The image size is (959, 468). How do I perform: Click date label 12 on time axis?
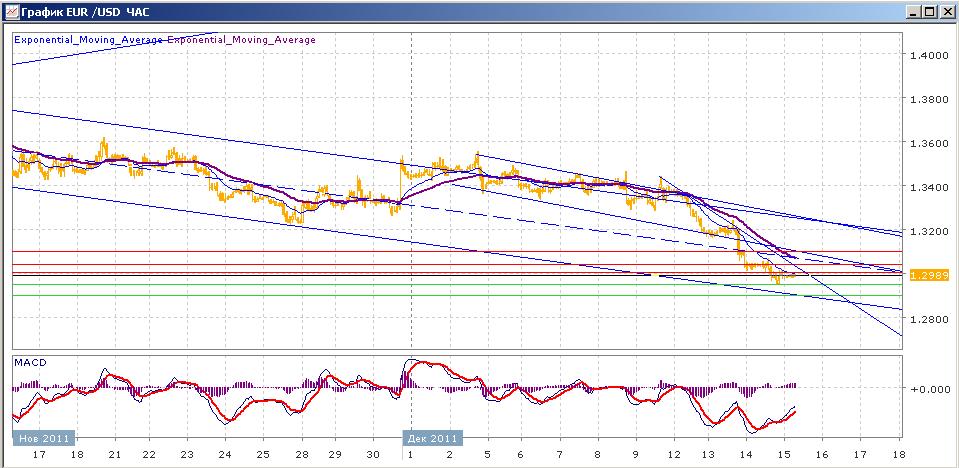pos(673,455)
